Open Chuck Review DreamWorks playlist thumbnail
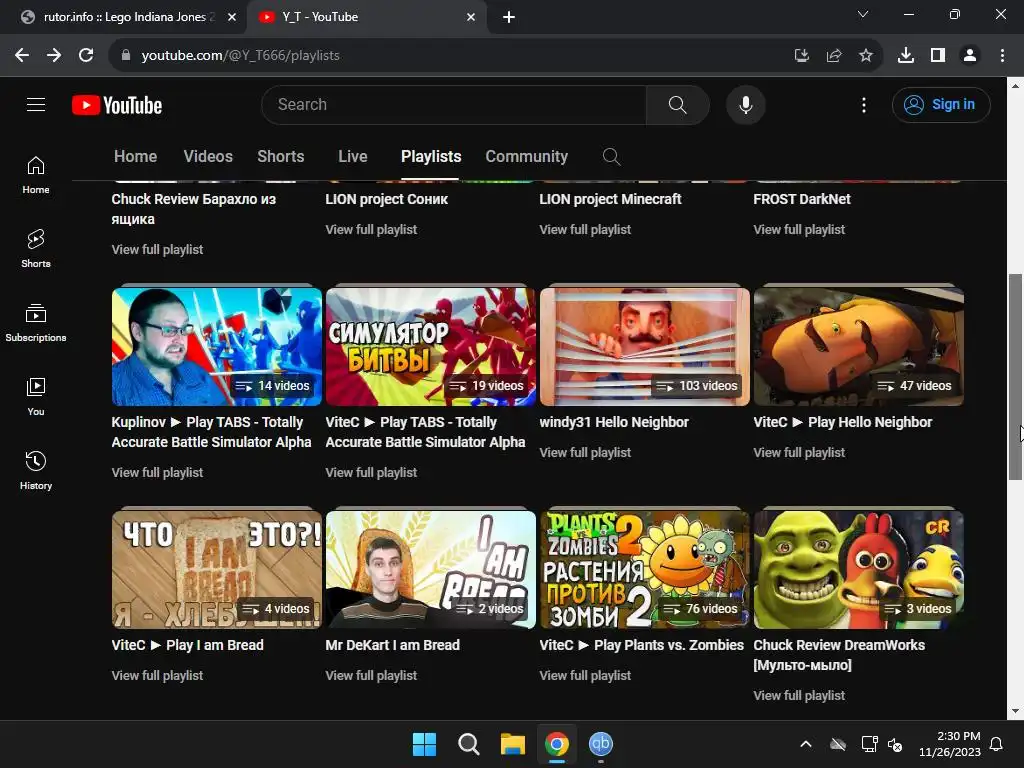Screen dimensions: 1024x768 859,569
